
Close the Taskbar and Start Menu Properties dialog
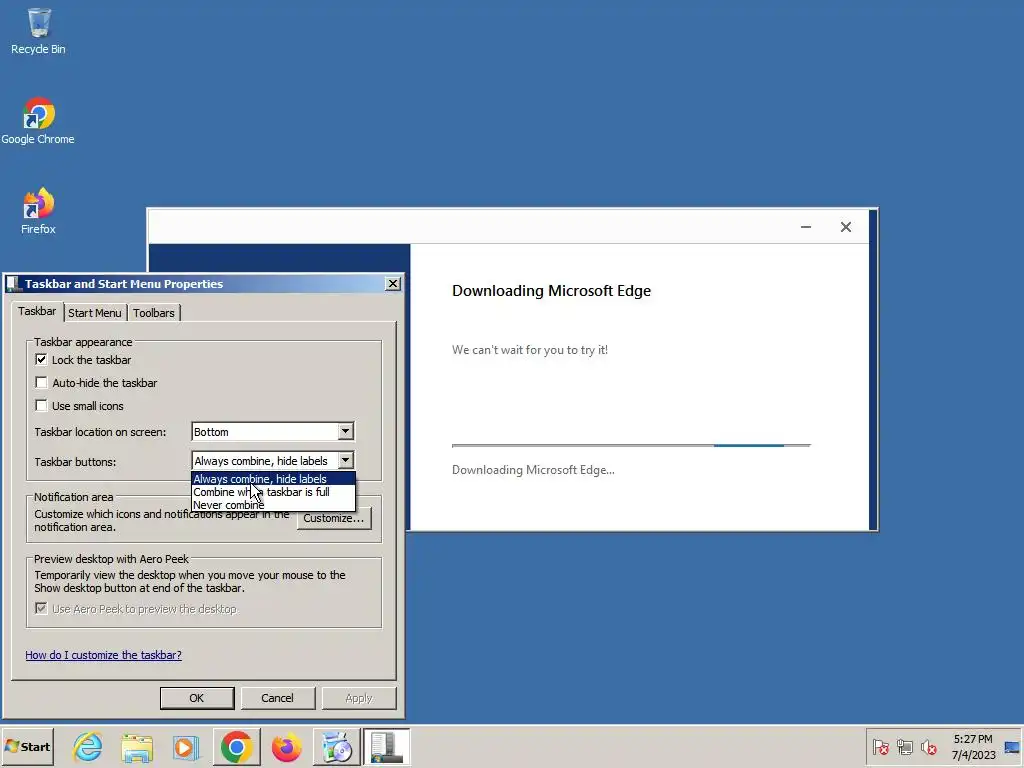pos(392,283)
